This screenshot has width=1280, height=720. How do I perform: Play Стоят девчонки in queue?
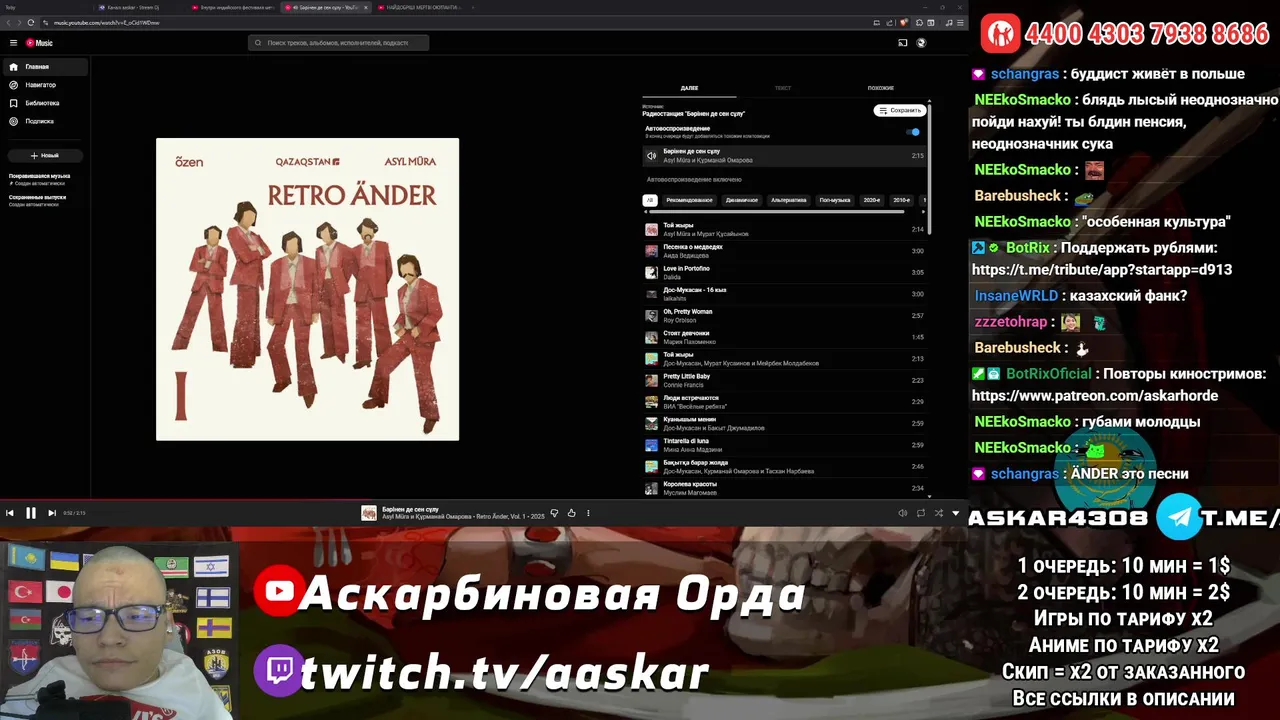tap(785, 337)
